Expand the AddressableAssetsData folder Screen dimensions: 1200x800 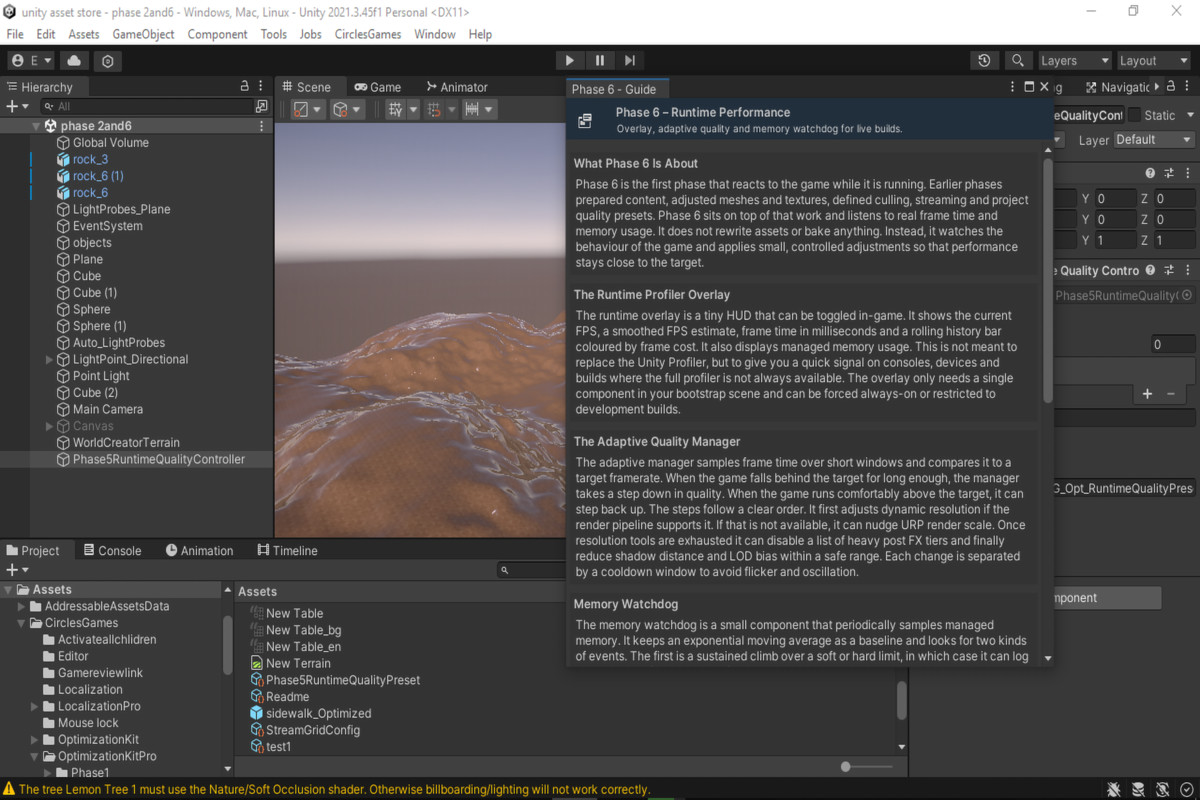22,606
